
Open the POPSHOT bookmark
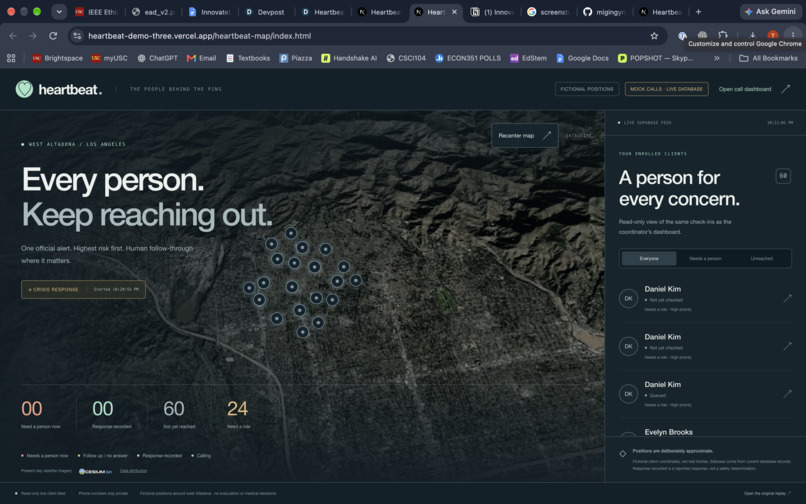coord(655,58)
